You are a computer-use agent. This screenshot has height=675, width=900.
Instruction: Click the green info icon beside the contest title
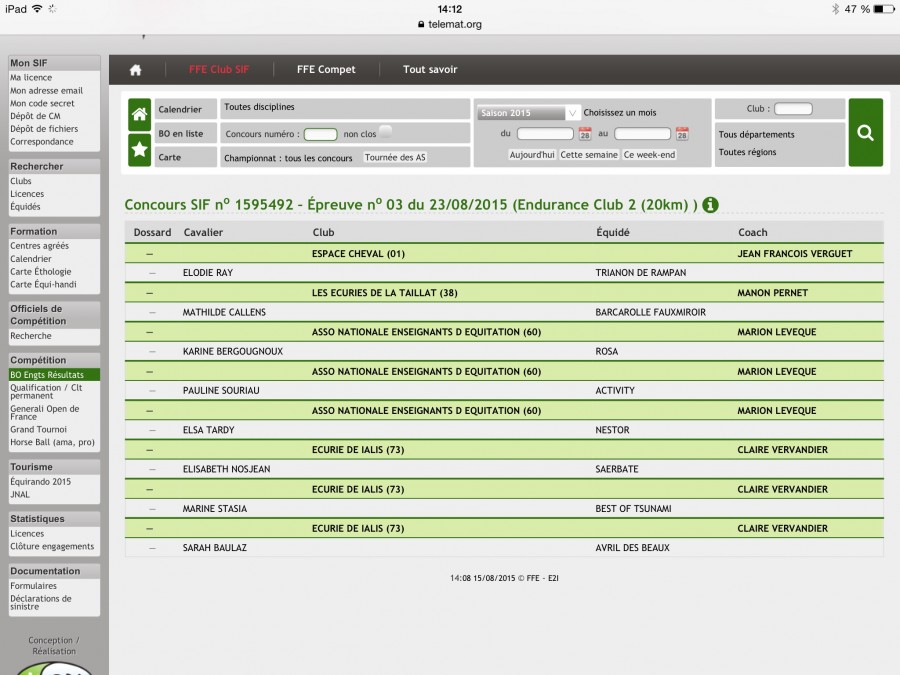pos(710,205)
